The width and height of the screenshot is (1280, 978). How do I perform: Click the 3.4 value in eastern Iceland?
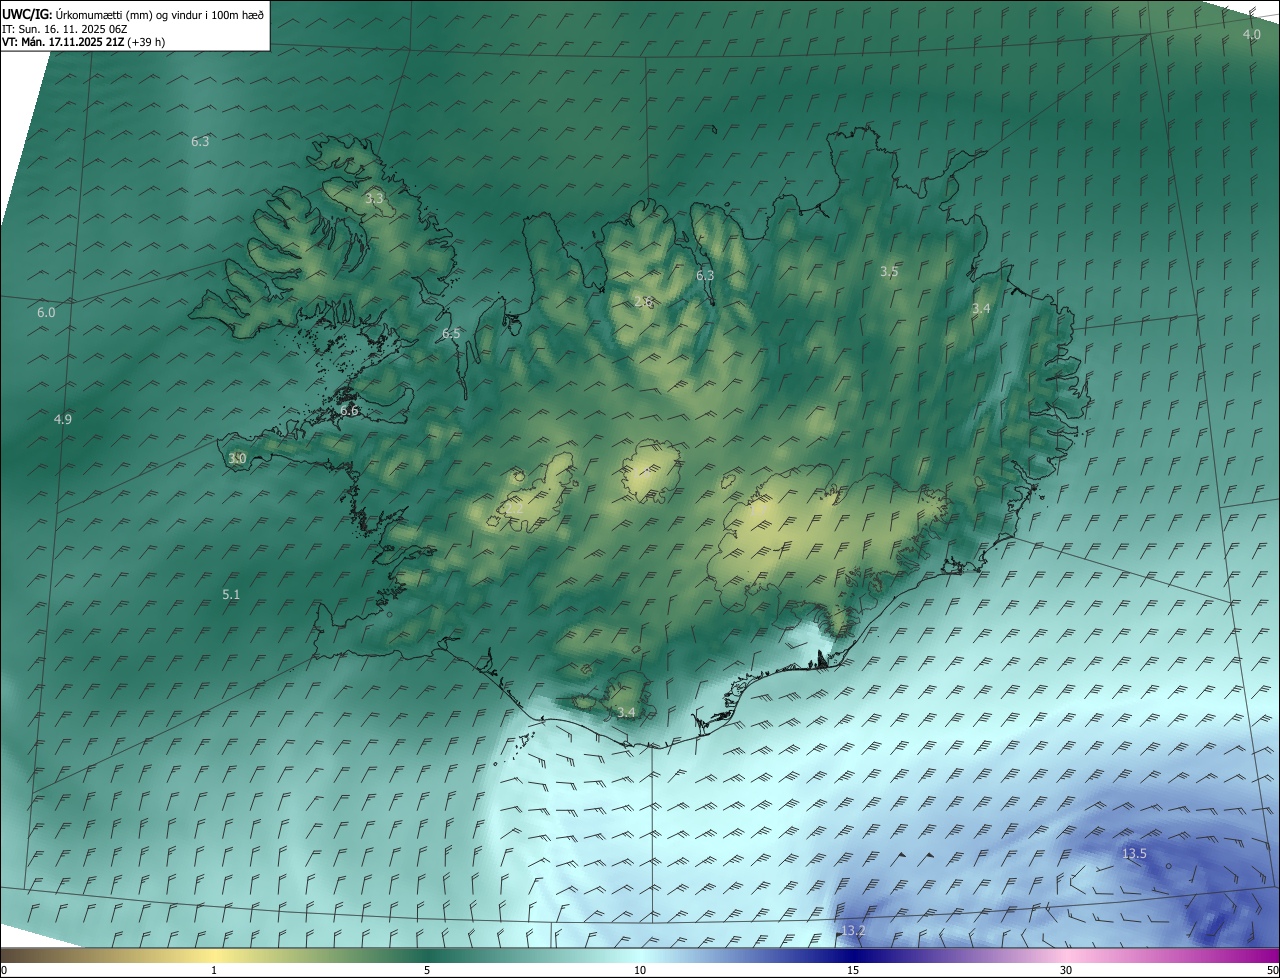981,308
